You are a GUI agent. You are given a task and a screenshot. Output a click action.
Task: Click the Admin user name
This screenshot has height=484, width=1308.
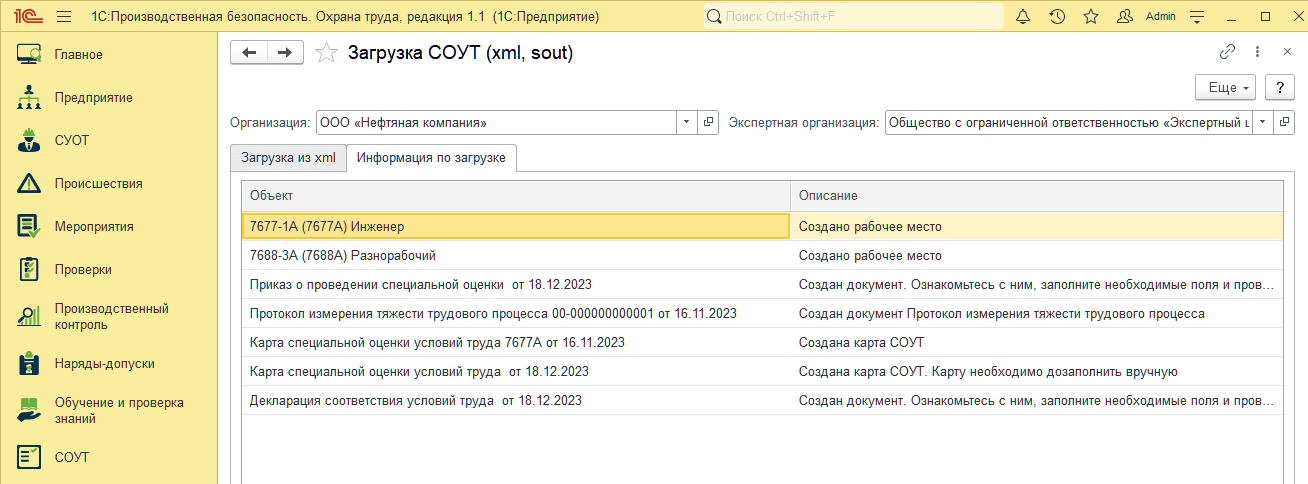tap(1160, 17)
